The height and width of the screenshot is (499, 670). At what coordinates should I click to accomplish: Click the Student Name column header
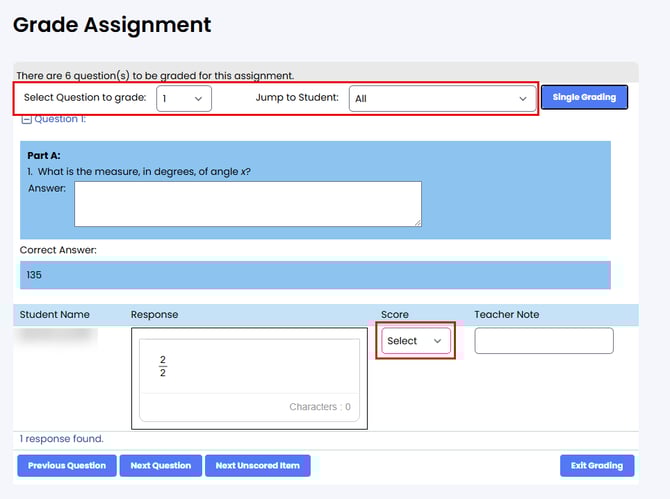tap(55, 314)
